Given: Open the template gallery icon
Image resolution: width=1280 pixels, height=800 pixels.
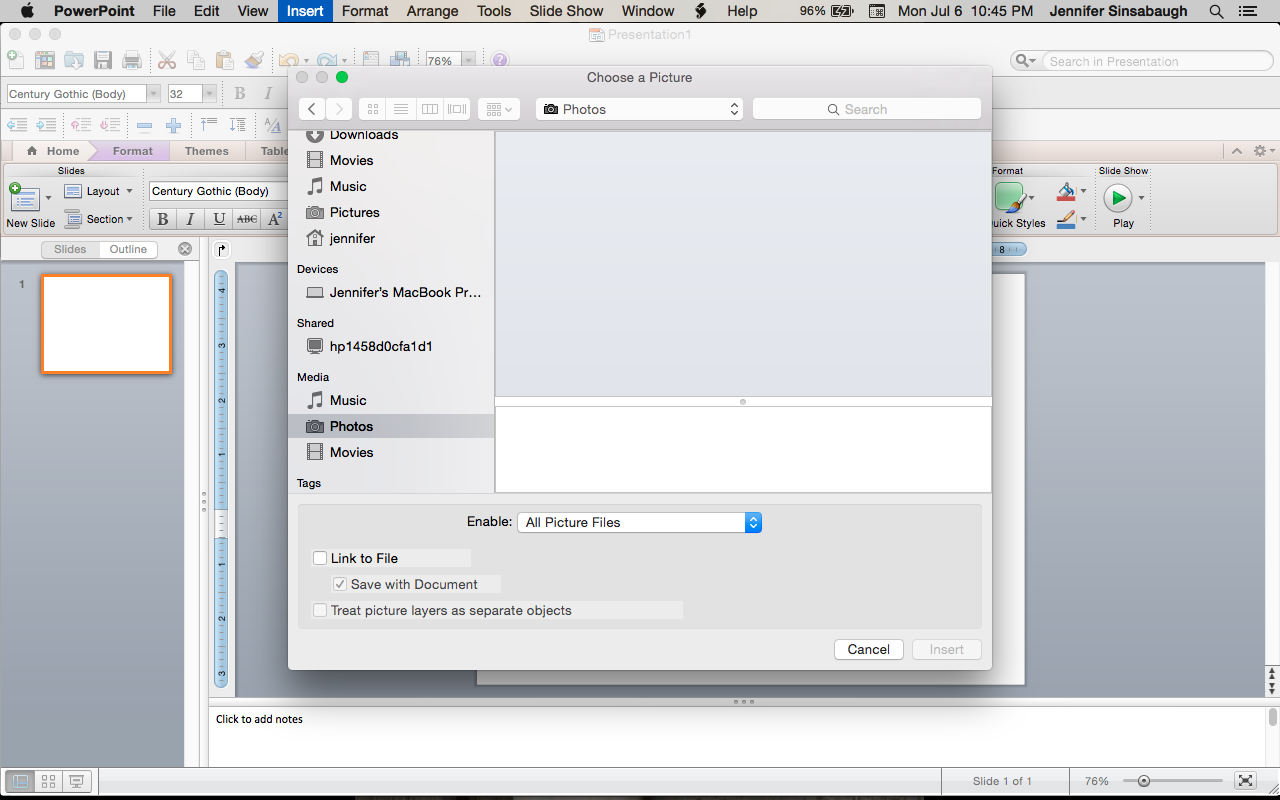Looking at the screenshot, I should [x=45, y=60].
